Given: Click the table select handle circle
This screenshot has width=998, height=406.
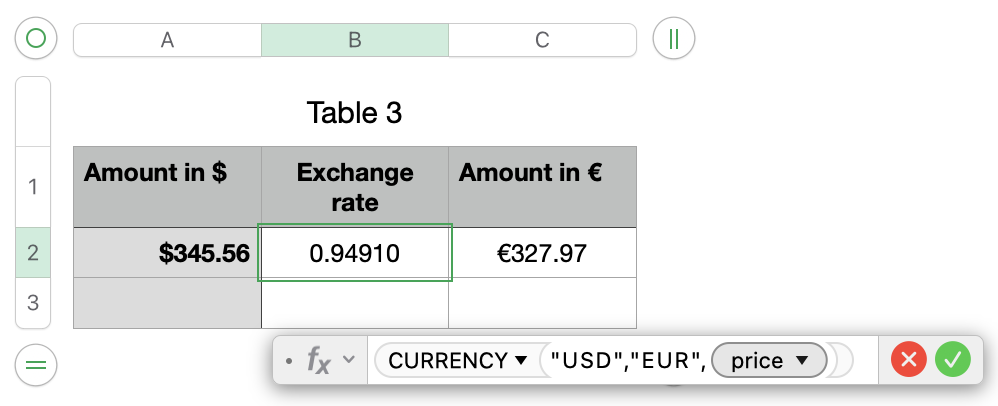Looking at the screenshot, I should 36,40.
